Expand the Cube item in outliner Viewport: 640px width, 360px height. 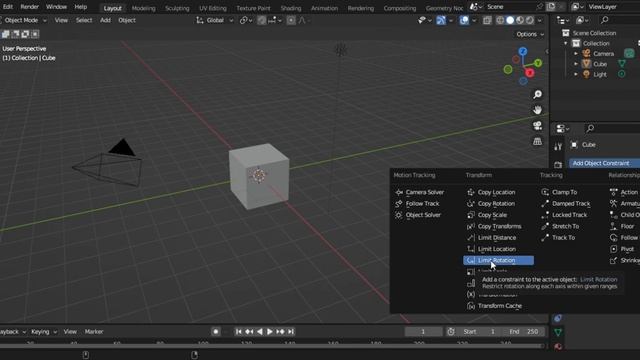576,64
